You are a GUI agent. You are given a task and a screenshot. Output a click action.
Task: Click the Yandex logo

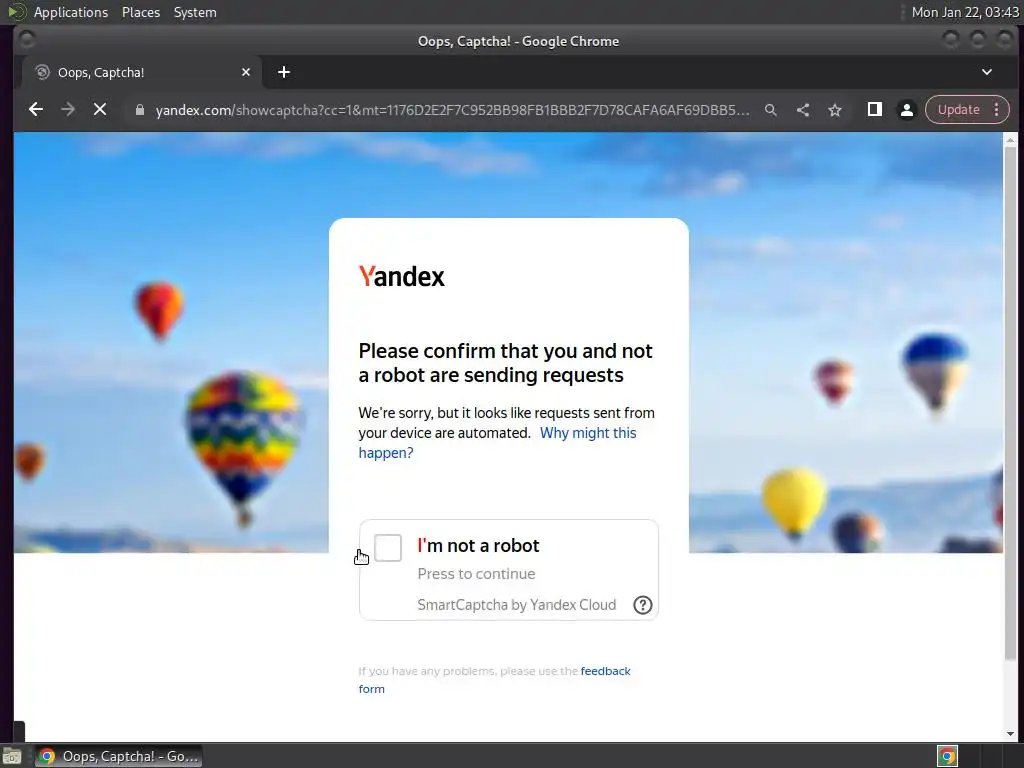[x=402, y=276]
